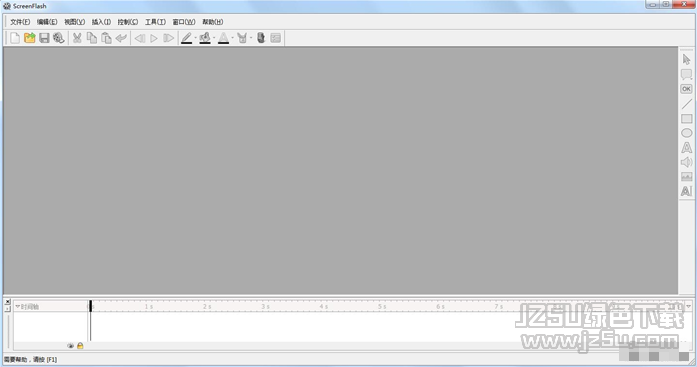
Task: Step to previous frame with left arrow
Action: point(140,38)
